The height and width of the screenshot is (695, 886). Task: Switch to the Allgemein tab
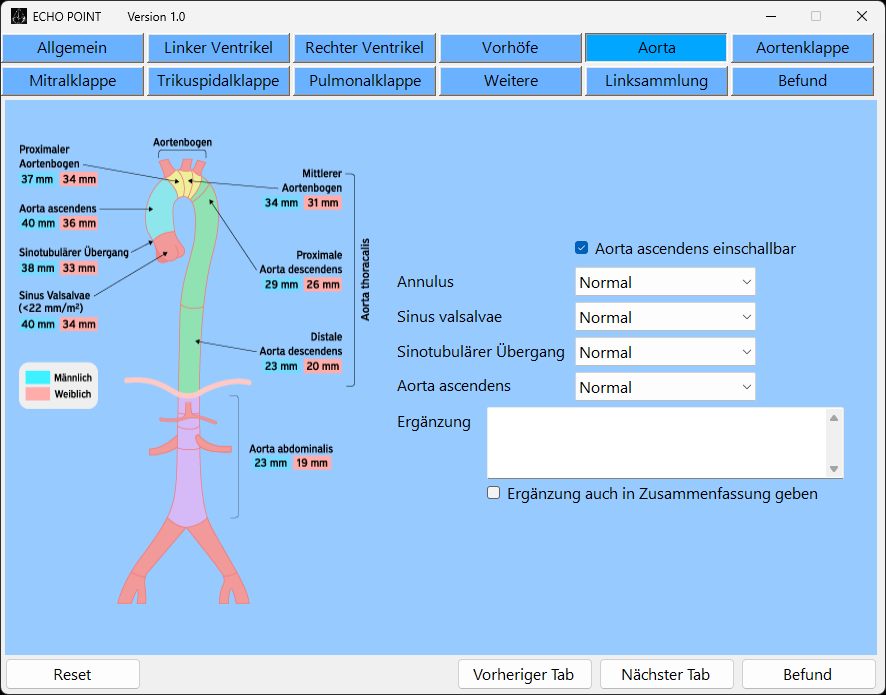72,48
